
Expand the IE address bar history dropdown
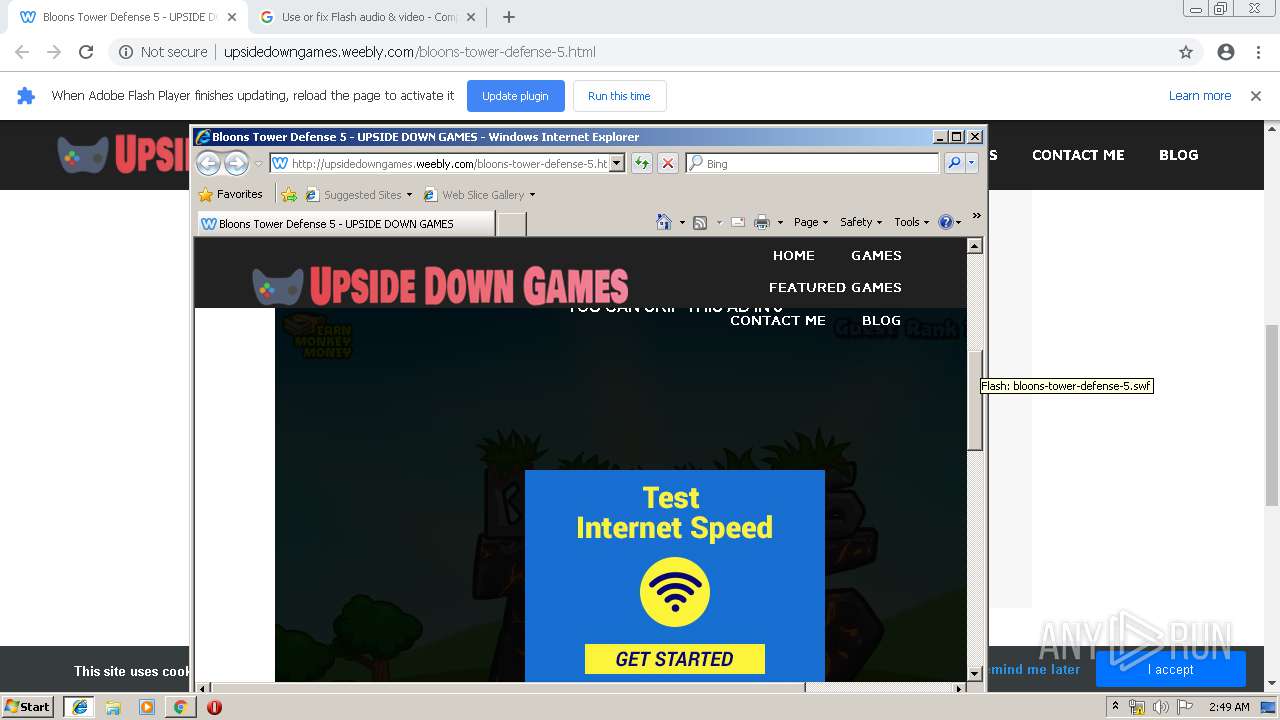tap(617, 163)
